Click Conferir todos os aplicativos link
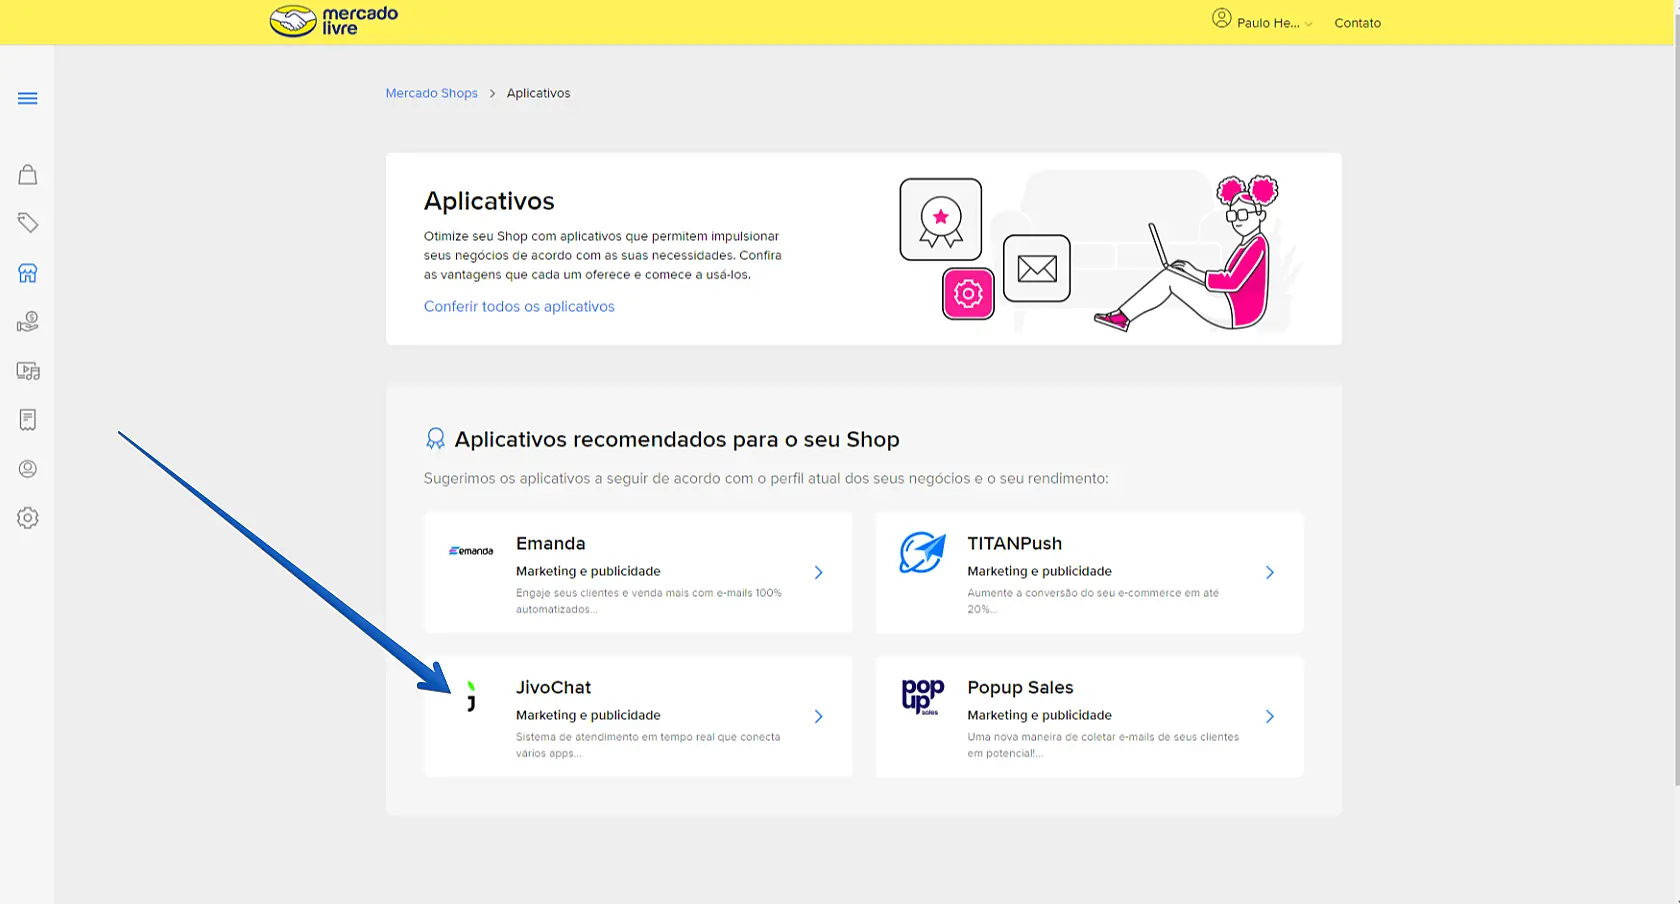 (519, 307)
